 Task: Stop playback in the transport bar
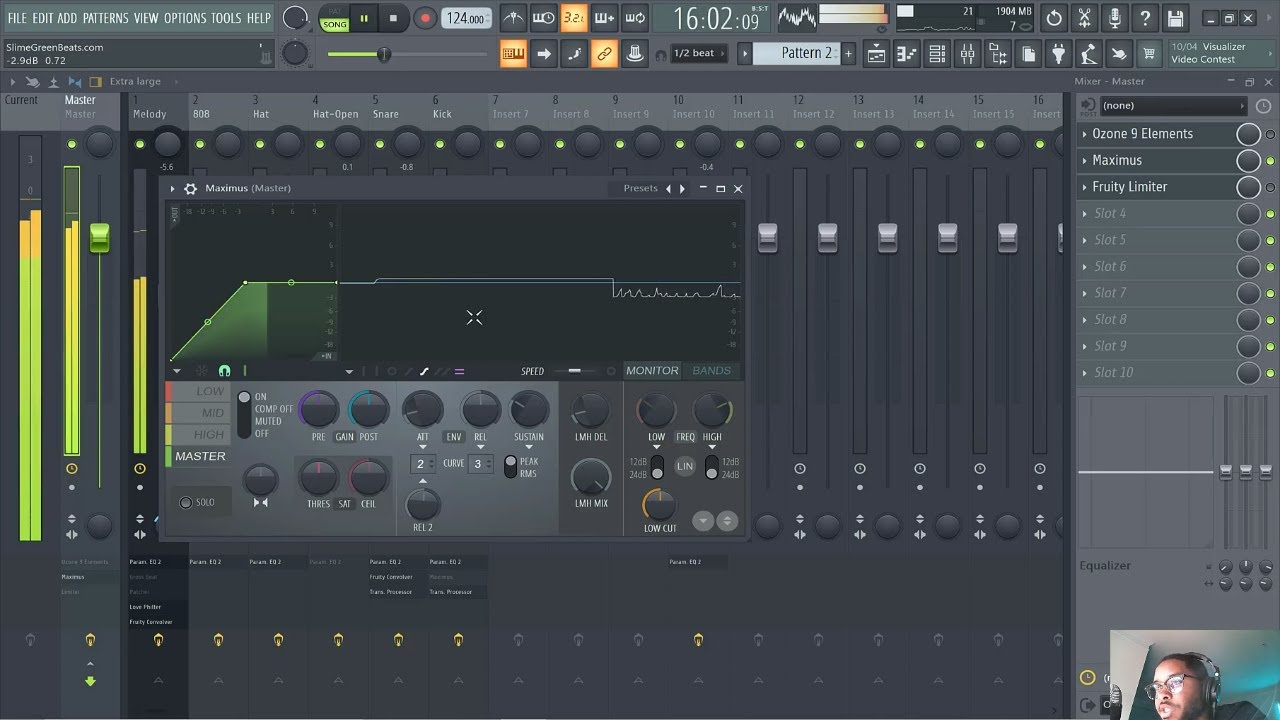(x=393, y=18)
